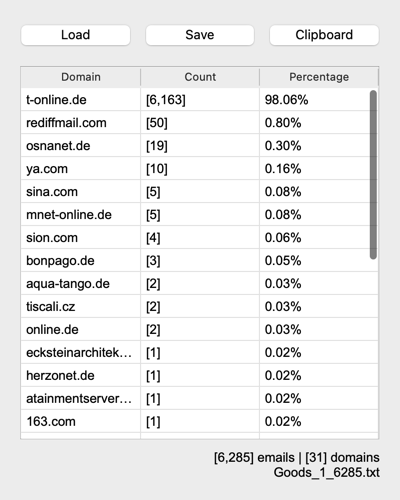Viewport: 400px width, 500px height.
Task: Sort by the Domain column header
Action: tap(81, 77)
